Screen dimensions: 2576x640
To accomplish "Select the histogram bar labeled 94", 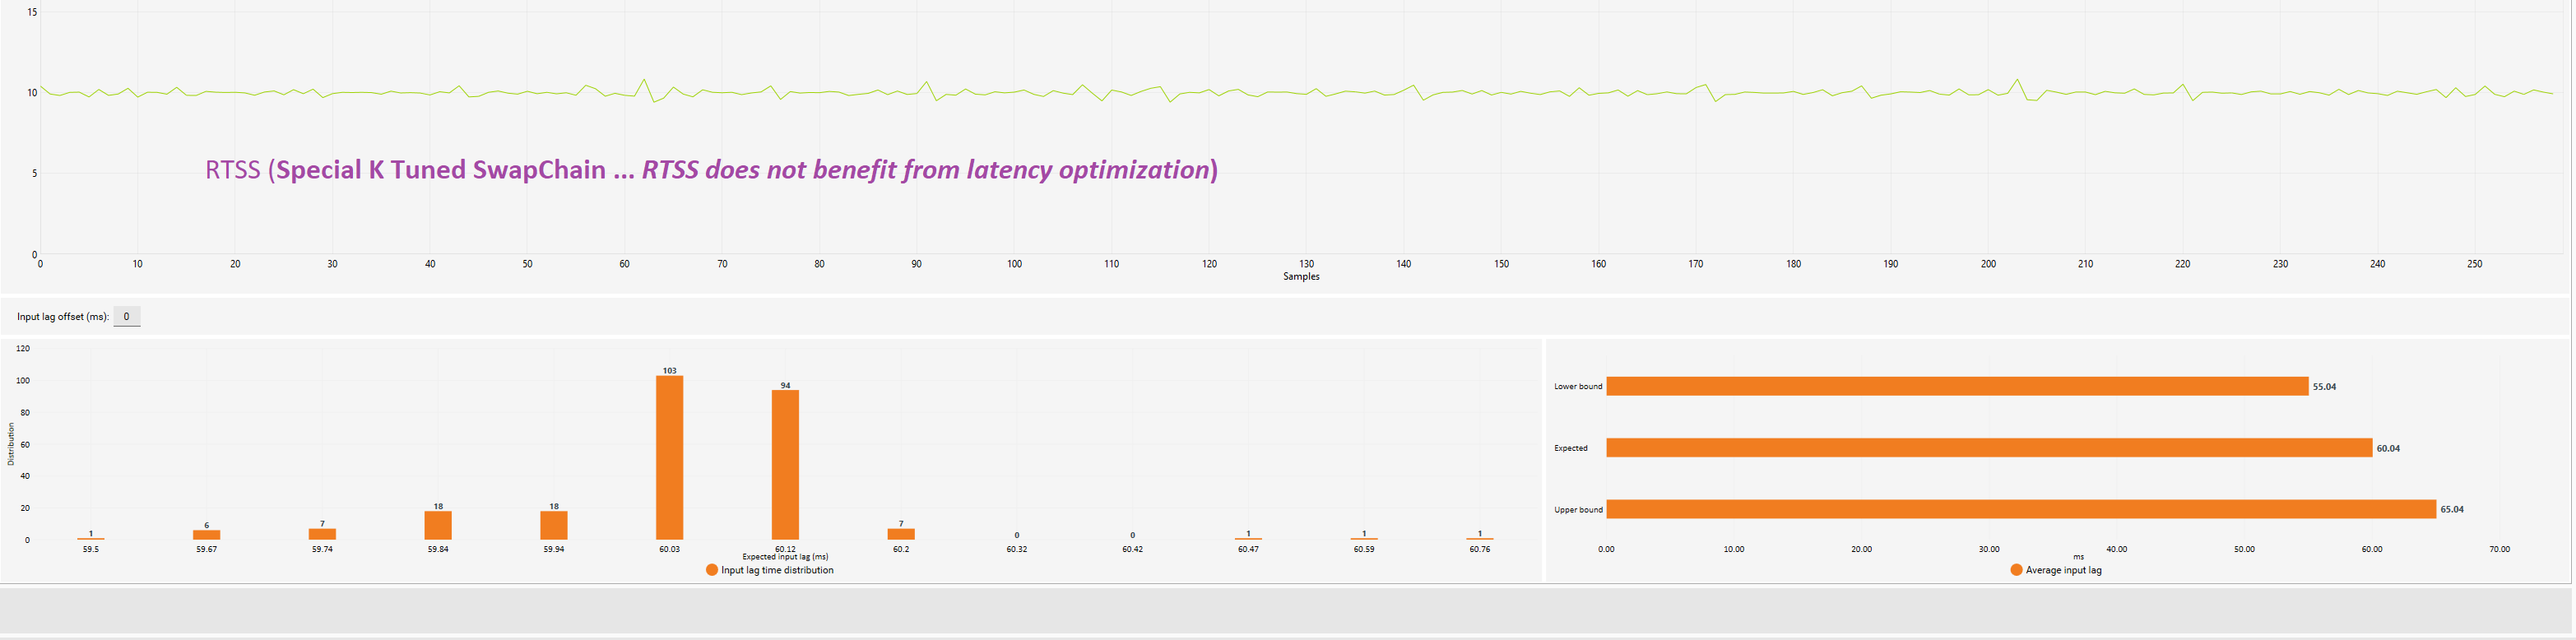I will tap(785, 465).
